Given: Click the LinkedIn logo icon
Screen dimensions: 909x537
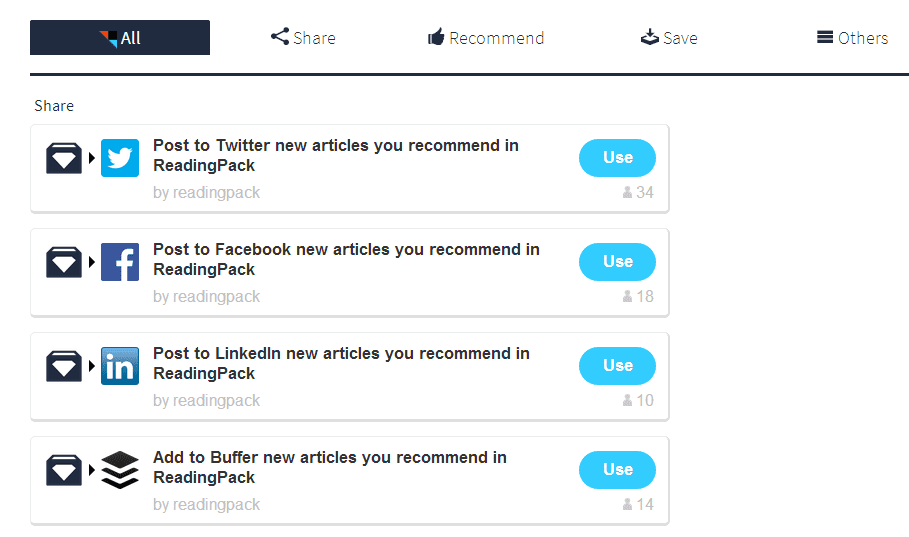Looking at the screenshot, I should [x=120, y=366].
